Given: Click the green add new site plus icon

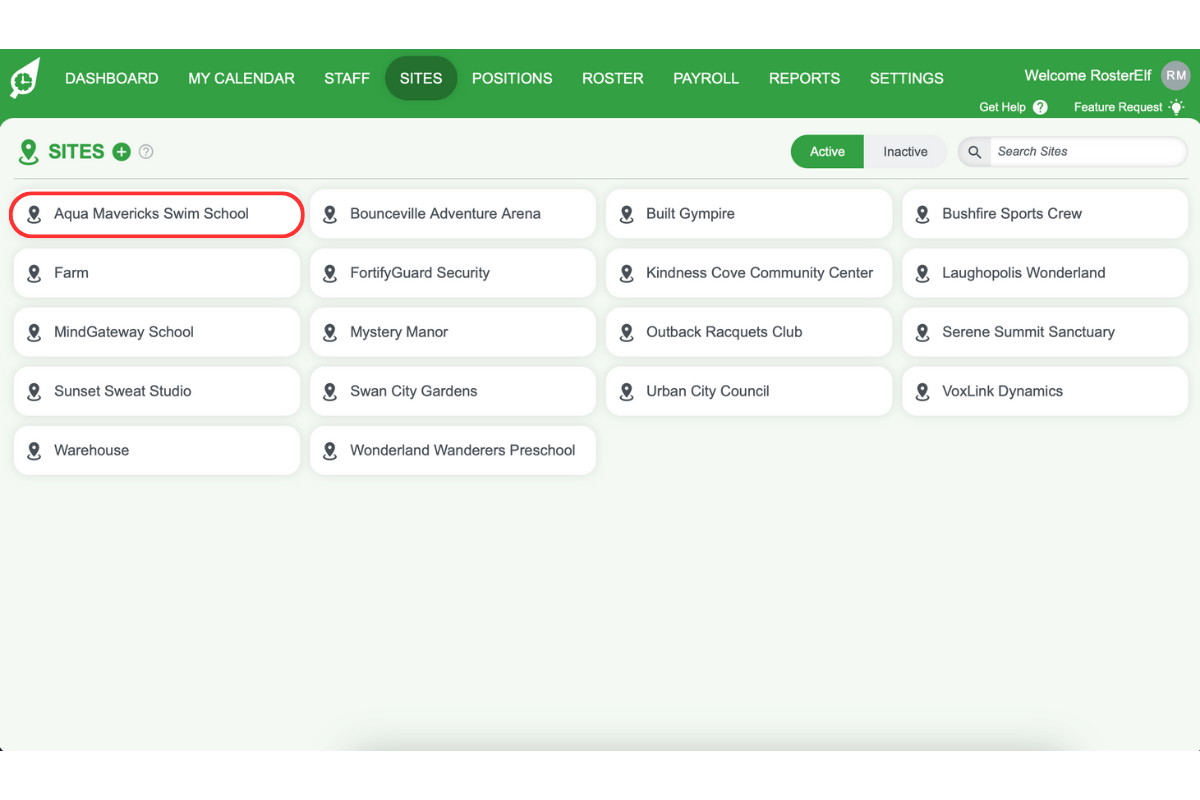Looking at the screenshot, I should (x=121, y=151).
